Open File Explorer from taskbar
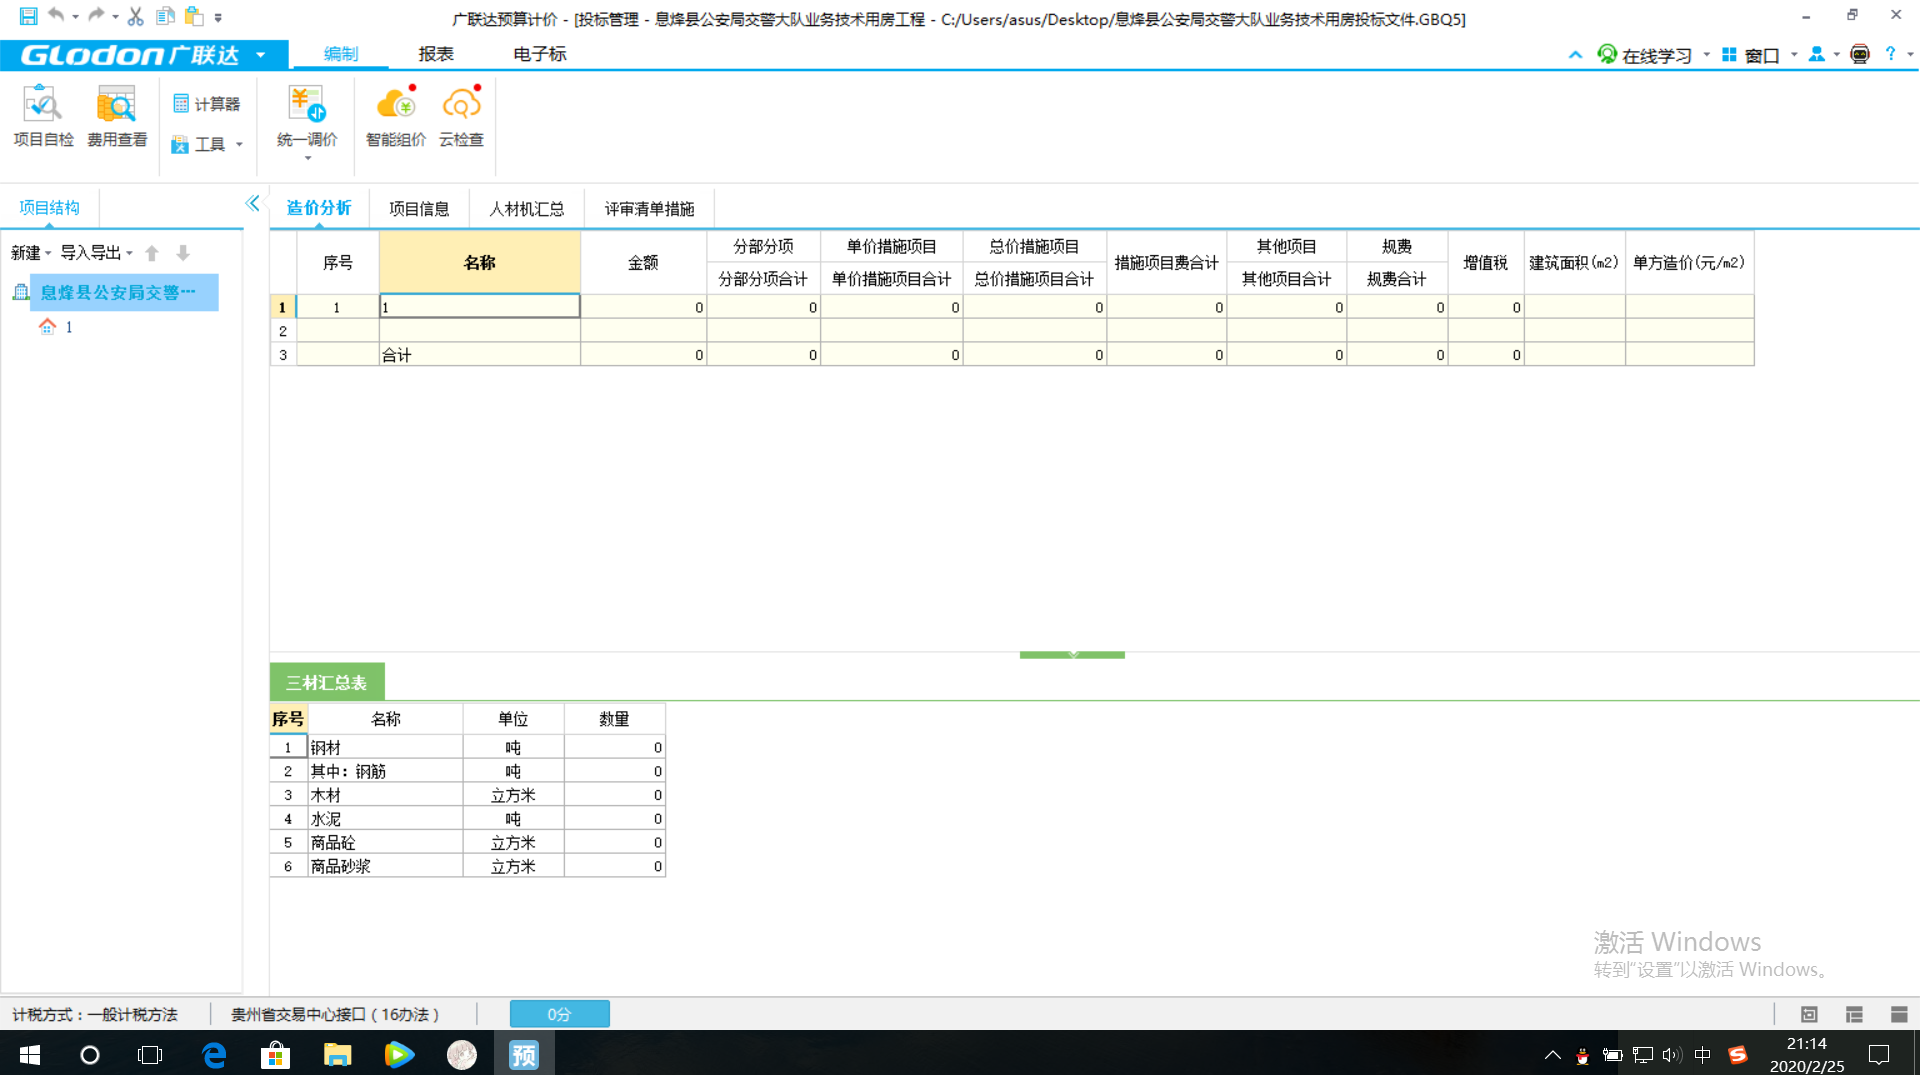The image size is (1920, 1075). (337, 1054)
